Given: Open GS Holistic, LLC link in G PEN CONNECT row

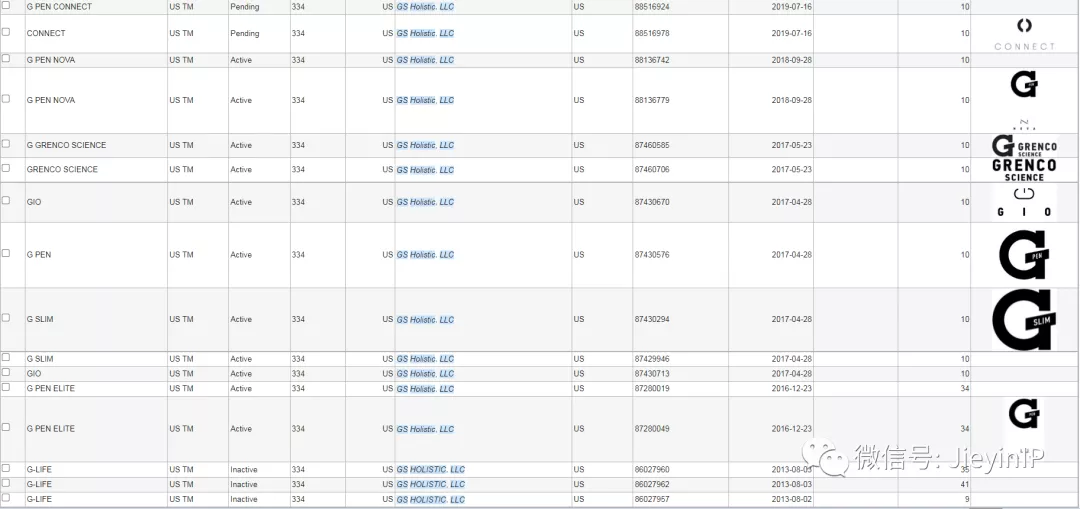Looking at the screenshot, I should pos(425,7).
